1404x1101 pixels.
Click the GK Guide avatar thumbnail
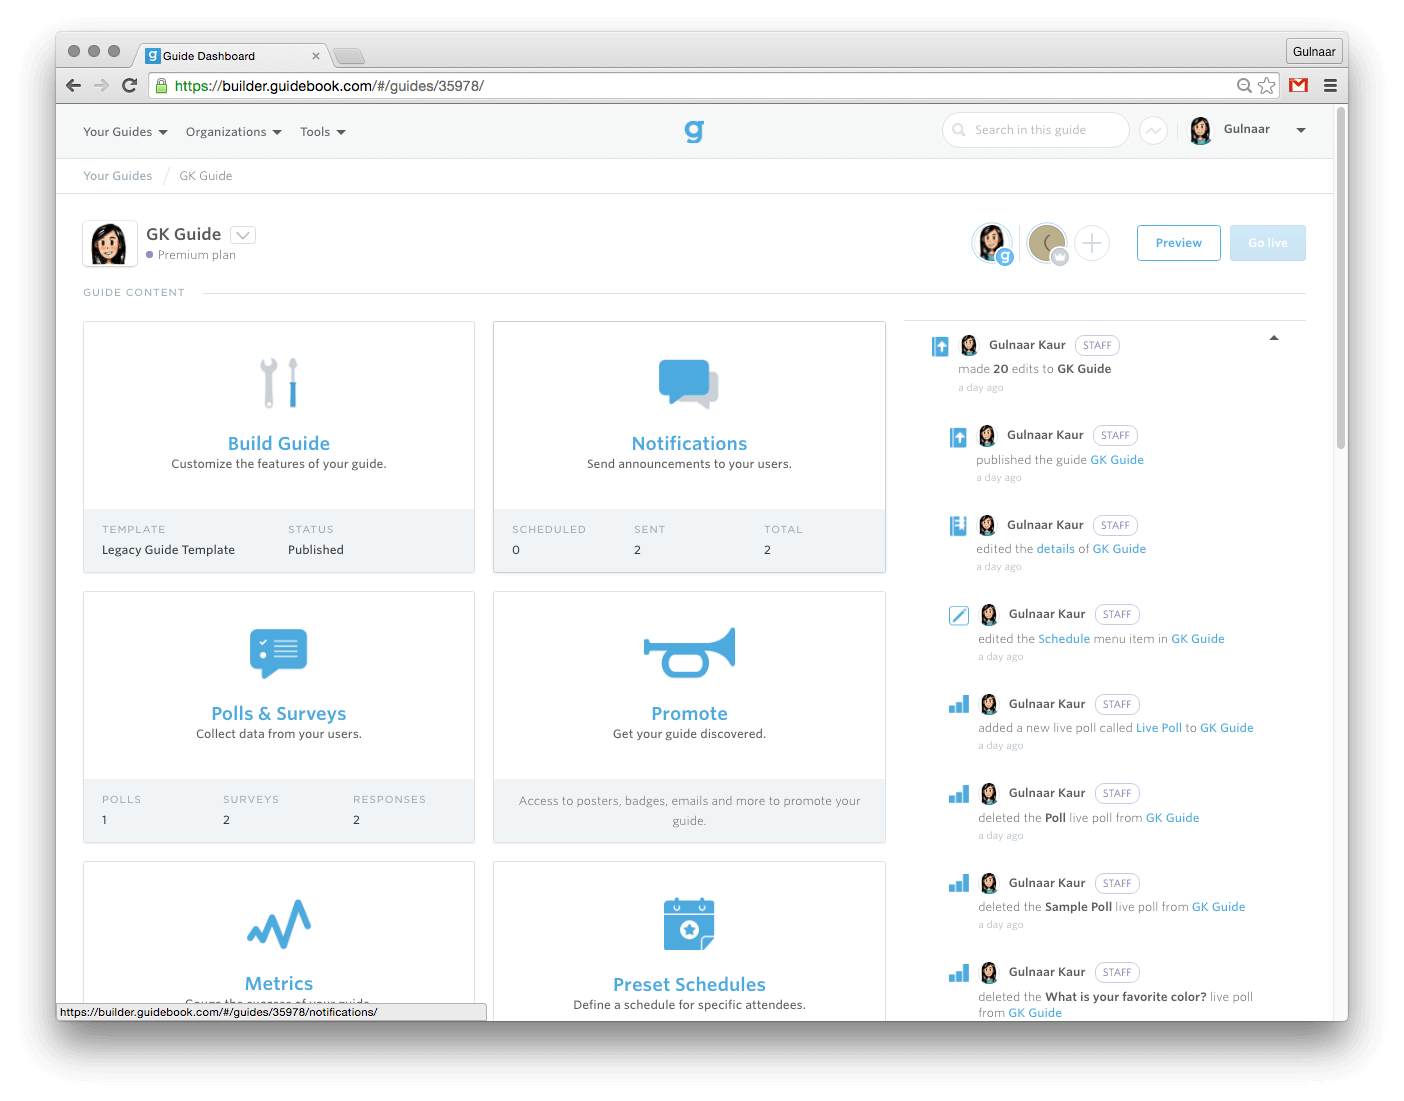pyautogui.click(x=110, y=244)
